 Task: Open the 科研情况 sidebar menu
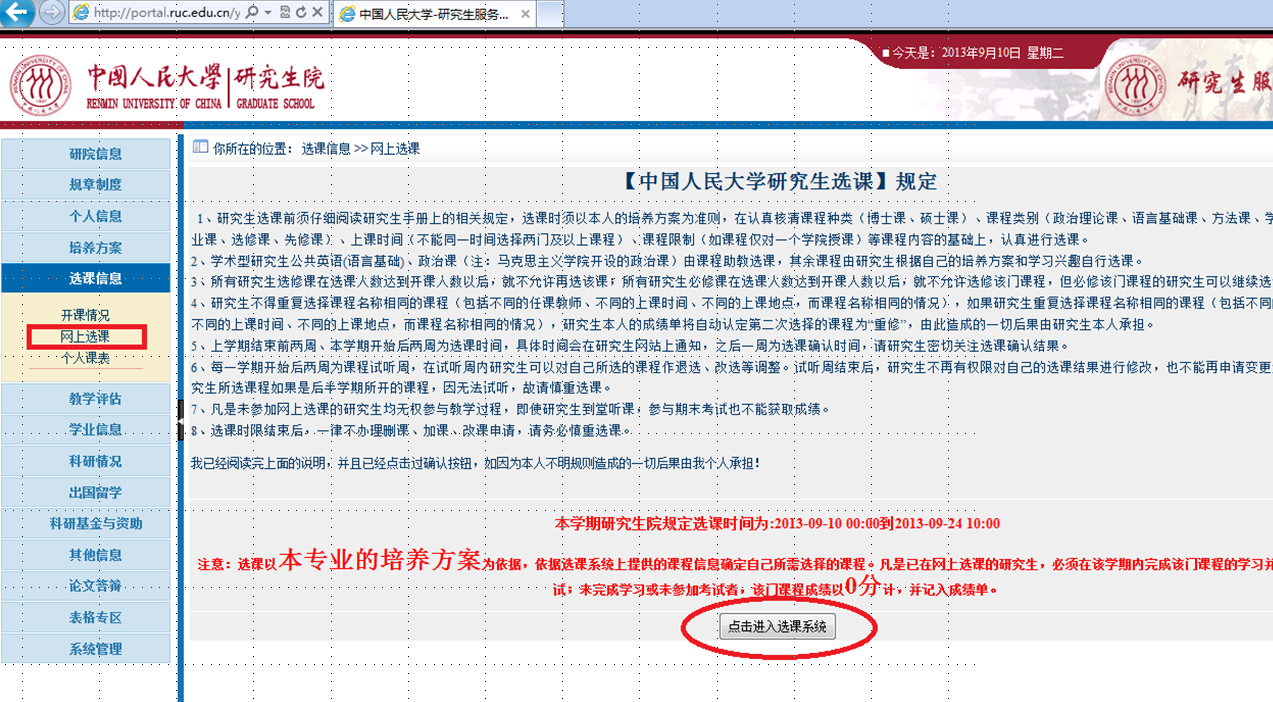pyautogui.click(x=86, y=461)
